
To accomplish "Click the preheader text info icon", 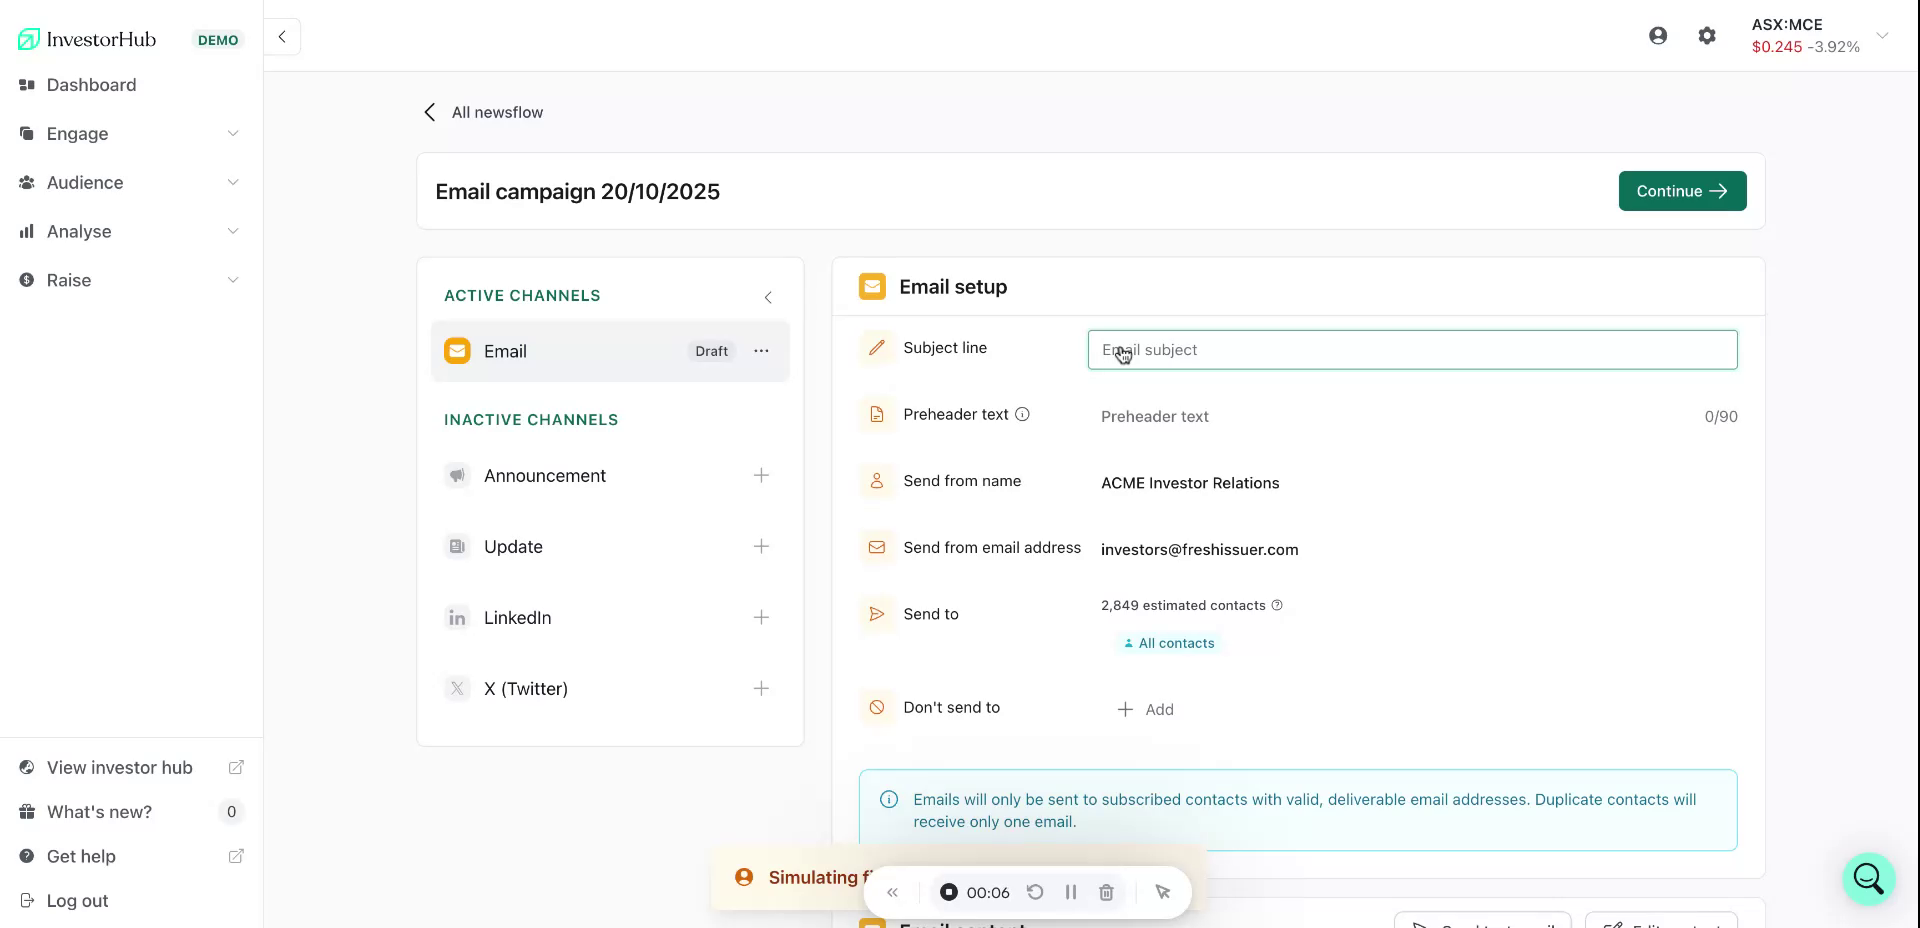I will pos(1023,414).
